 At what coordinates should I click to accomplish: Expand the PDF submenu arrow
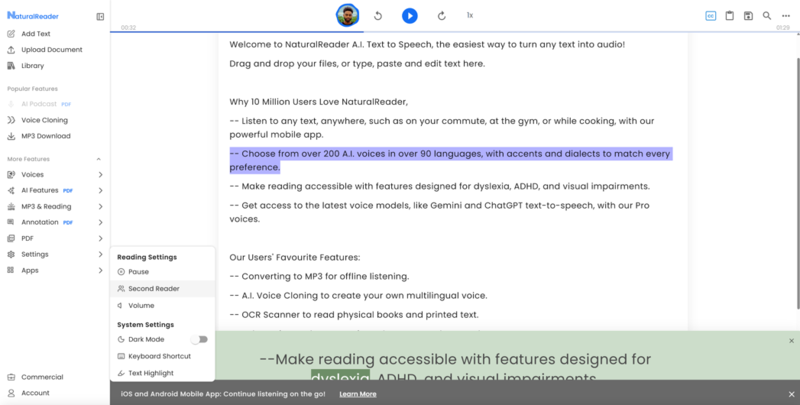[x=101, y=238]
